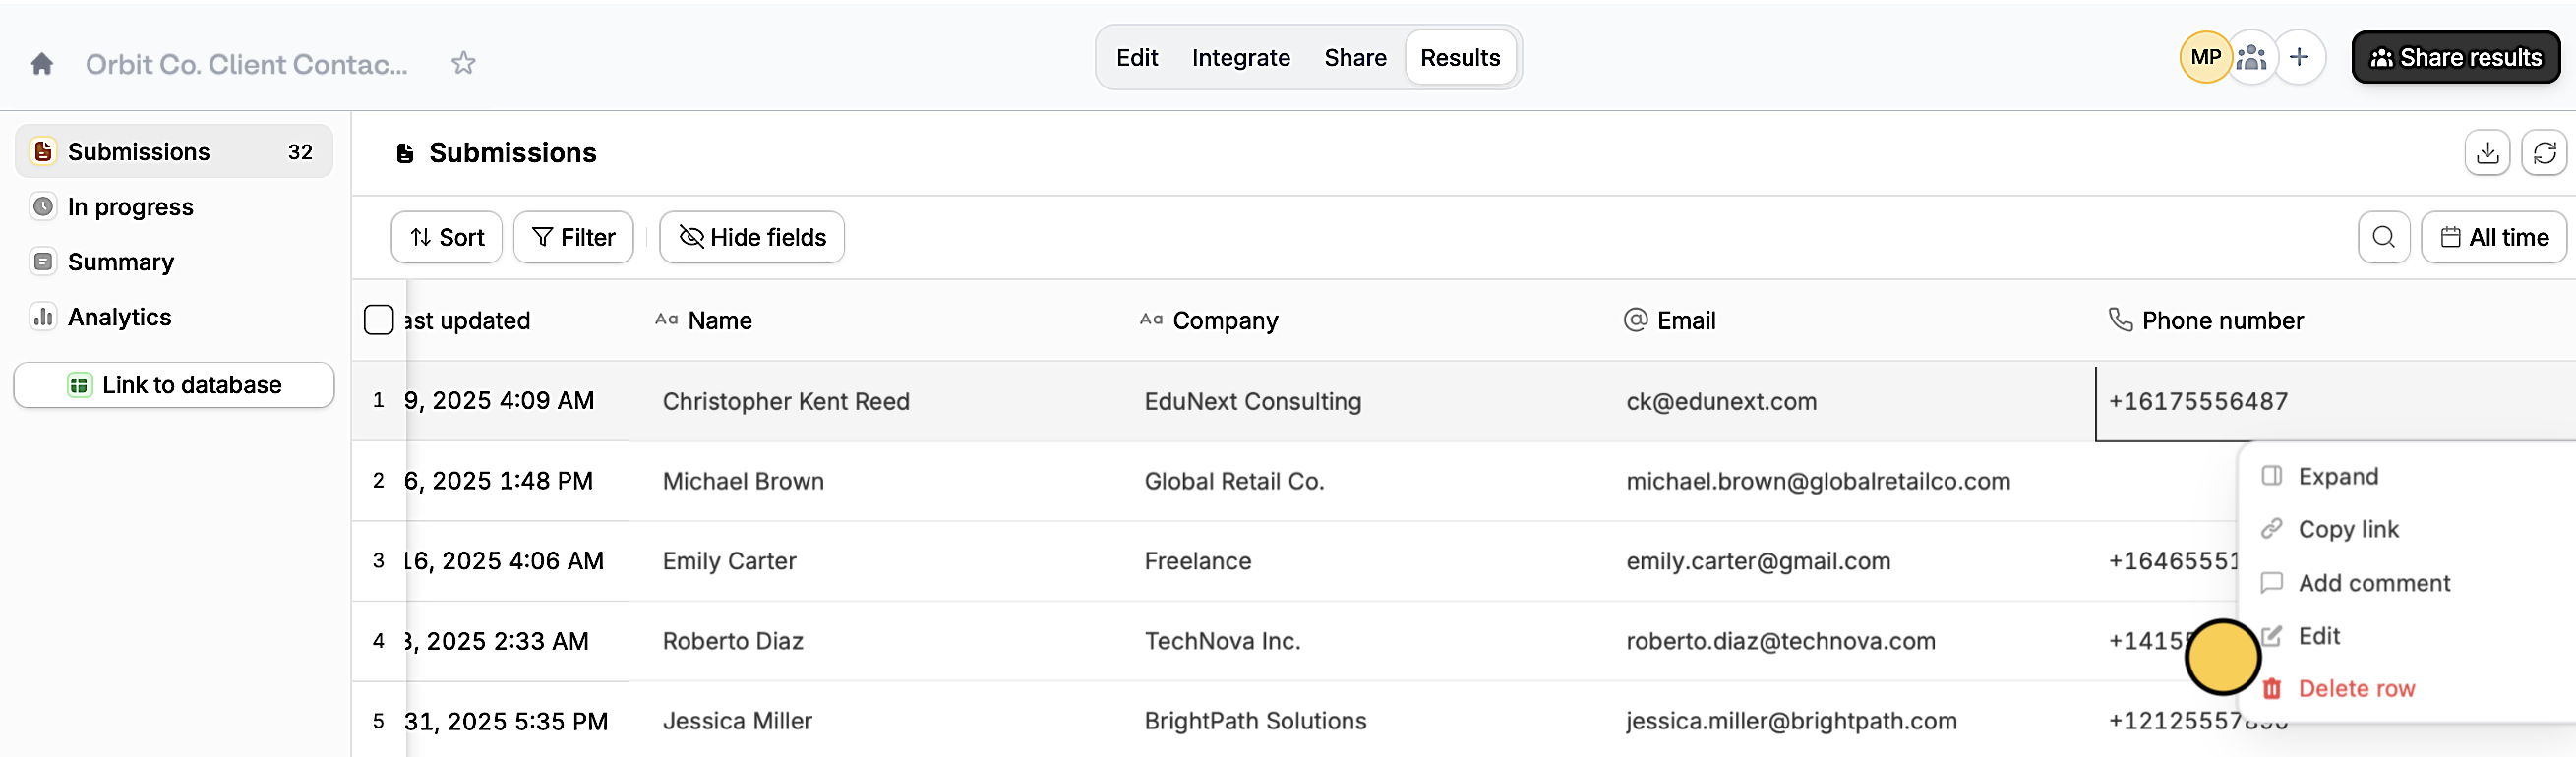Click Link to database button

[174, 385]
